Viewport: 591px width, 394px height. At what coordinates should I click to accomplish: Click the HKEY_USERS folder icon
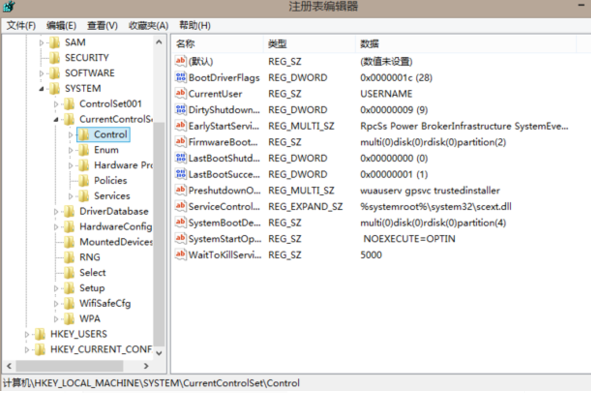pyautogui.click(x=40, y=334)
